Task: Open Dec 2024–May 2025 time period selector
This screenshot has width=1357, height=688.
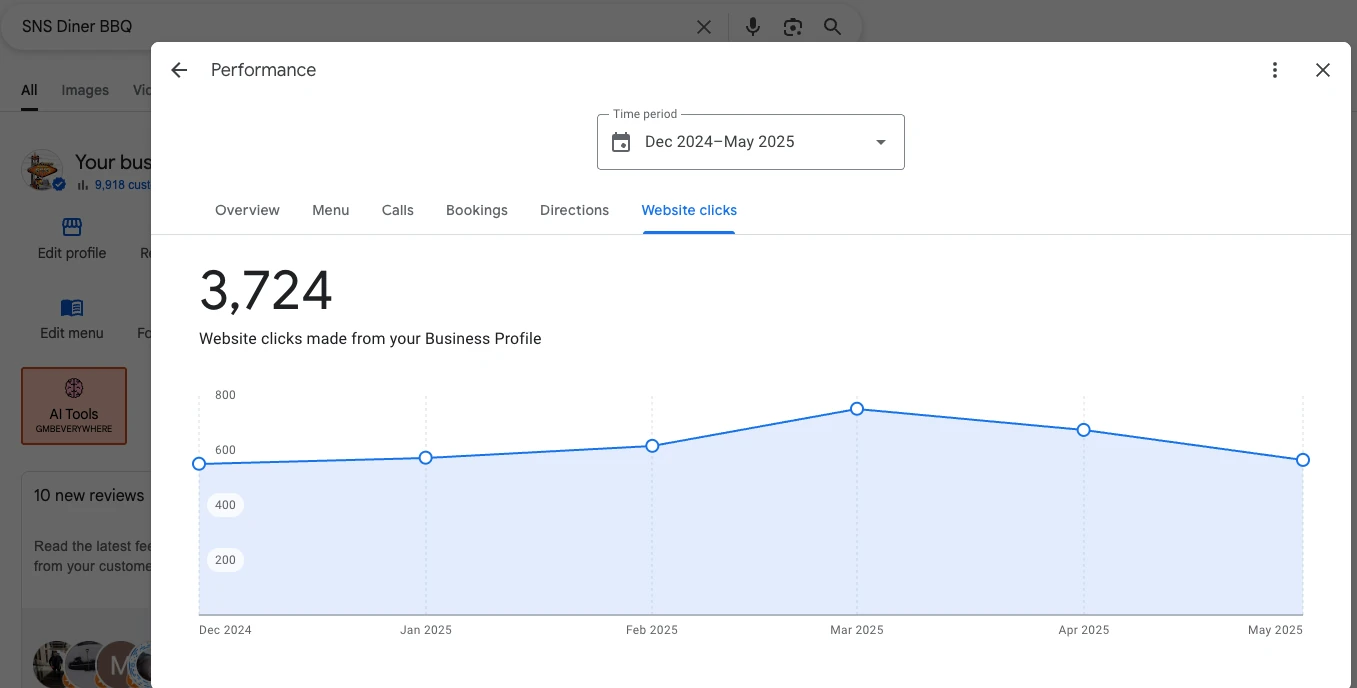Action: [x=751, y=142]
